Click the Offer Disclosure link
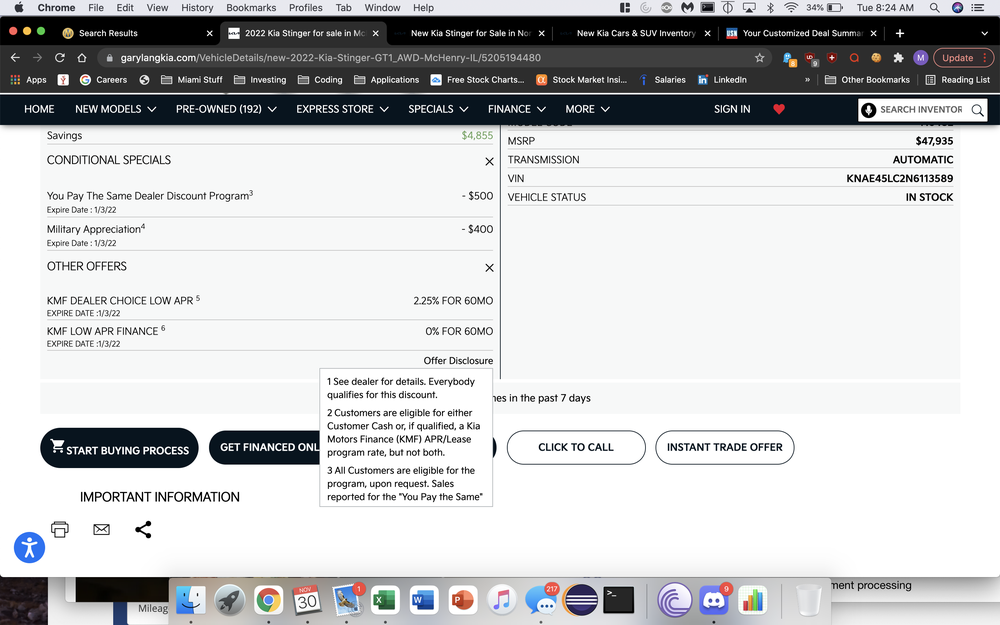 [x=458, y=361]
